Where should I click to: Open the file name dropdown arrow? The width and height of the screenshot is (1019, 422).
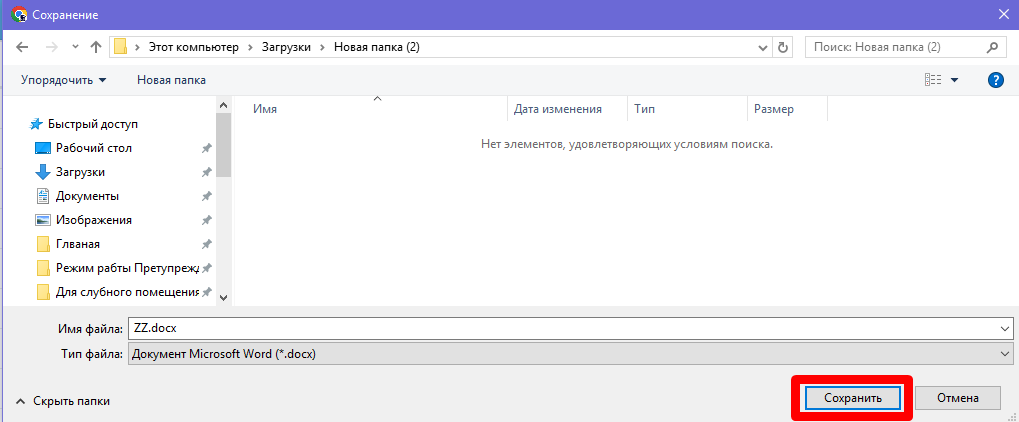1005,328
